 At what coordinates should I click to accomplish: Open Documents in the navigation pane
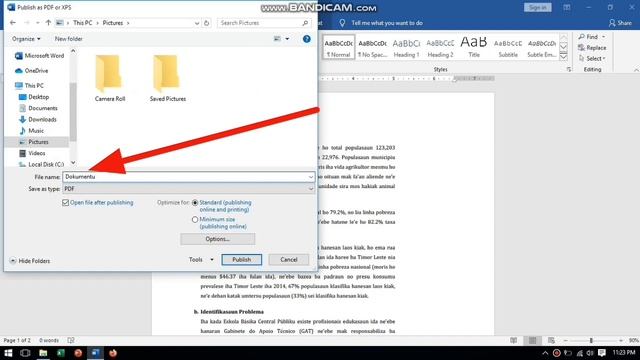(x=38, y=108)
